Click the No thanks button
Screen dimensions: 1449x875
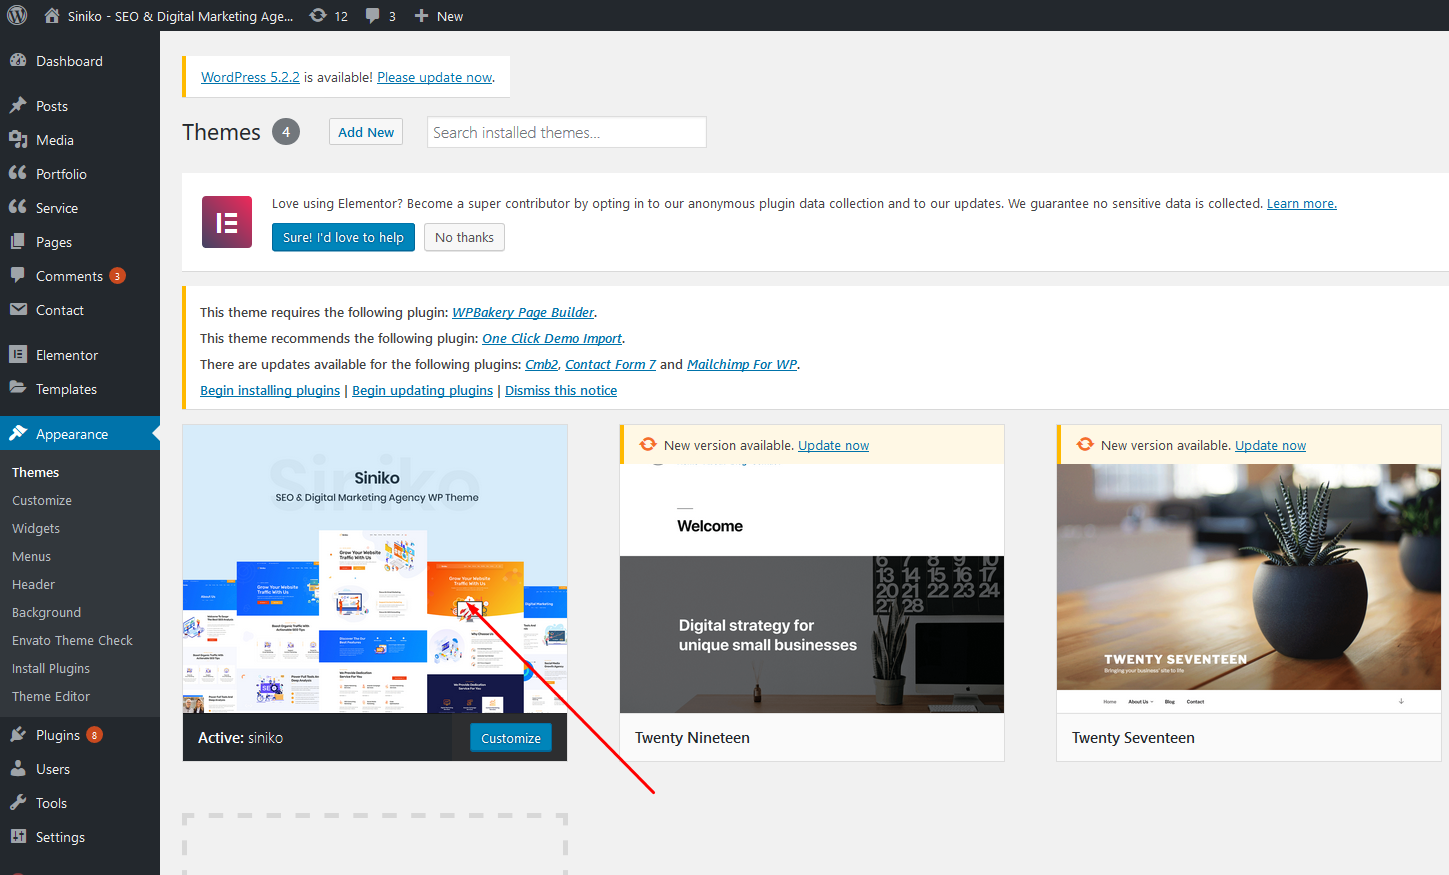coord(464,237)
